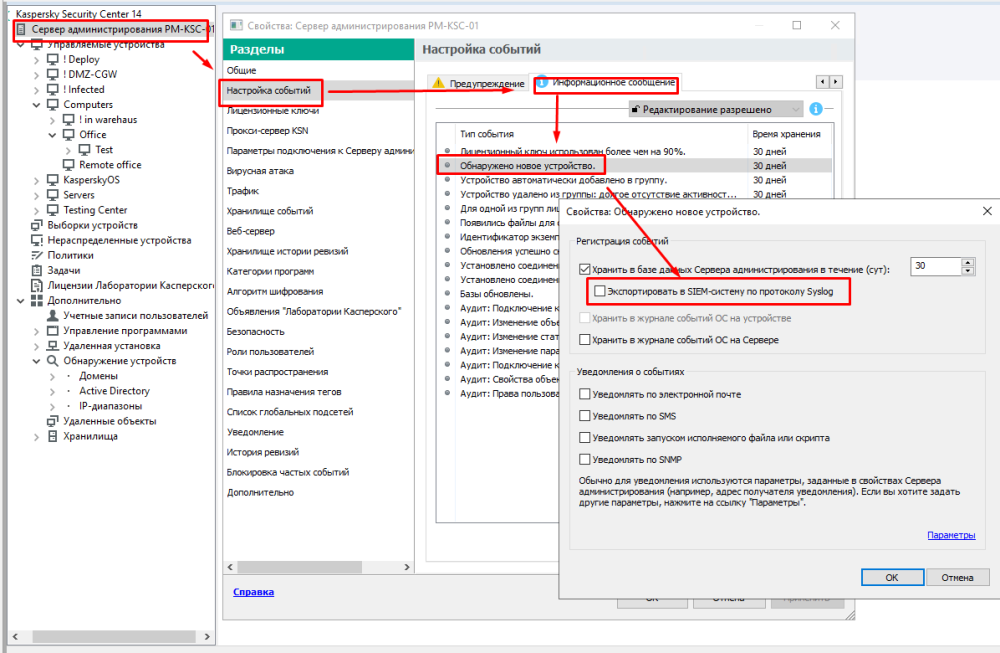Increase the storage days spinner value
Screen dimensions: 1000x653
pos(967,262)
